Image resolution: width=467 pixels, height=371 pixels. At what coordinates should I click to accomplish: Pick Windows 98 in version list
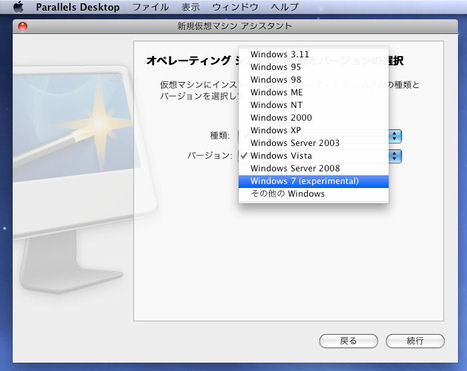coord(314,80)
